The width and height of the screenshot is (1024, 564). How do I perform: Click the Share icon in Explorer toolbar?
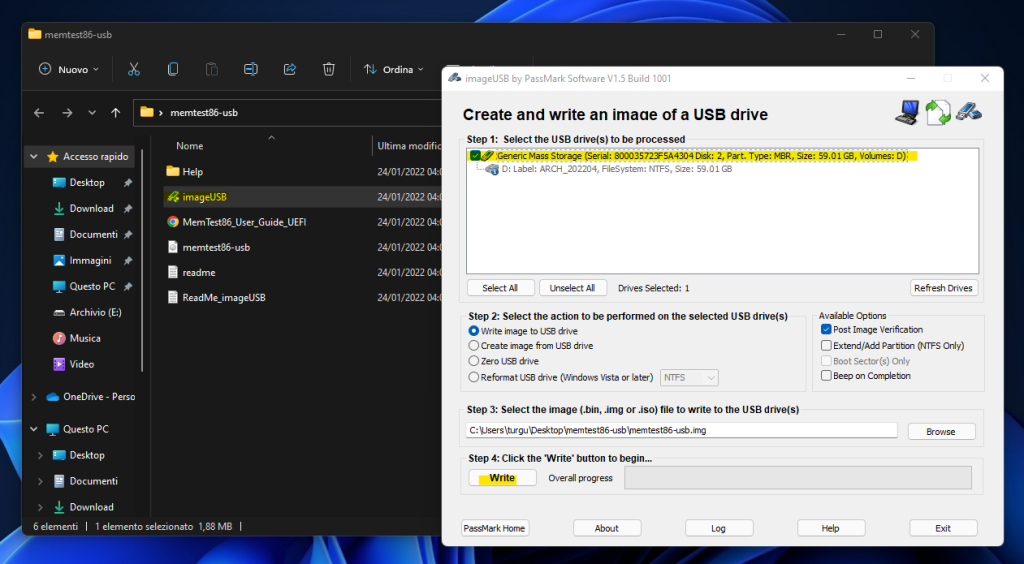290,69
